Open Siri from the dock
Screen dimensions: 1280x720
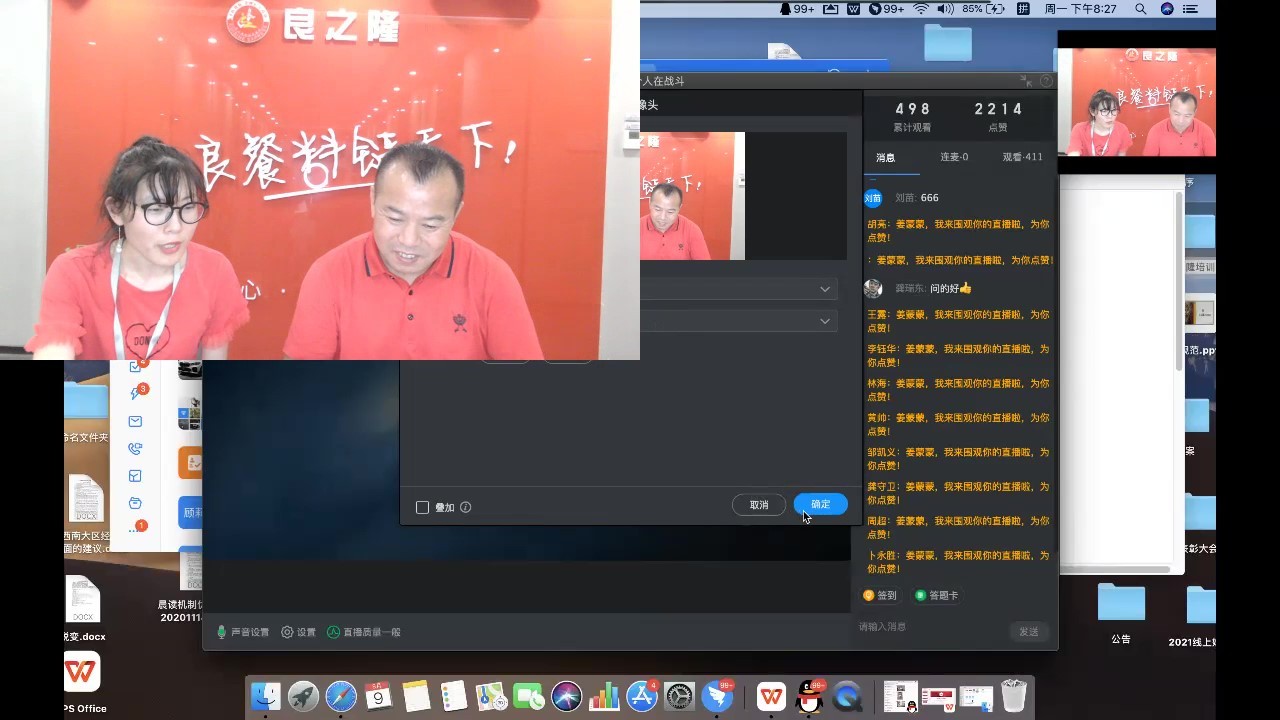click(x=567, y=696)
